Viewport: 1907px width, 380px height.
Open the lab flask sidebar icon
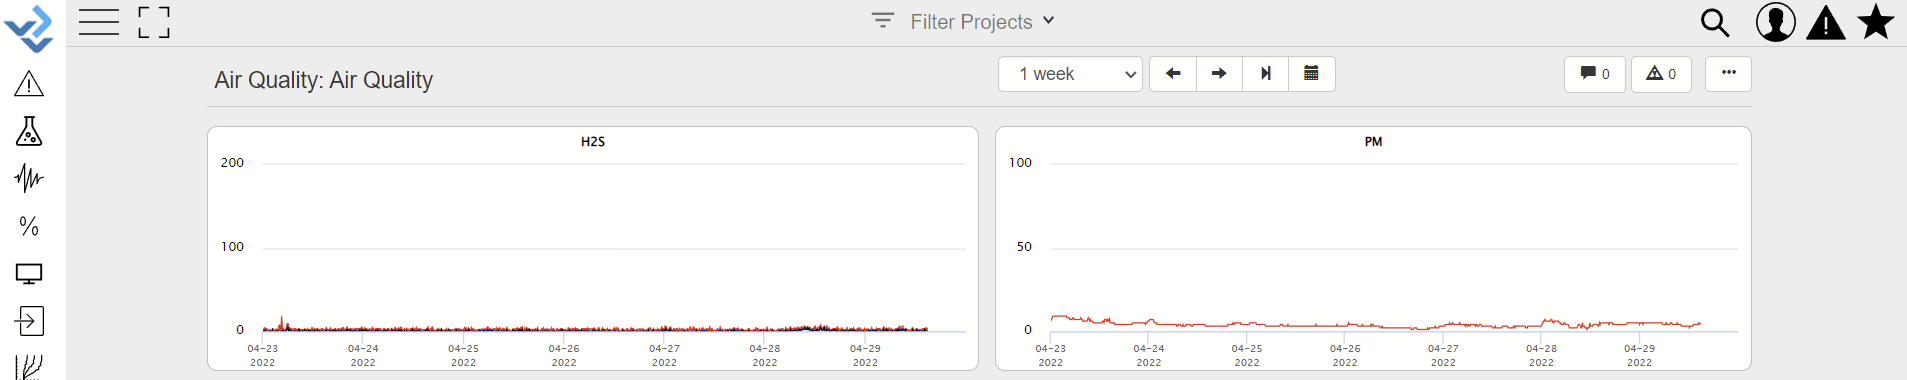point(29,131)
